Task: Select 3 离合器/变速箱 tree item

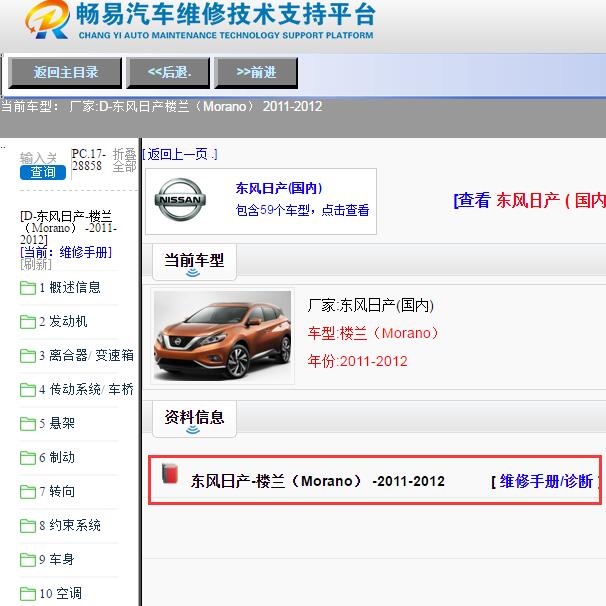Action: tap(86, 356)
